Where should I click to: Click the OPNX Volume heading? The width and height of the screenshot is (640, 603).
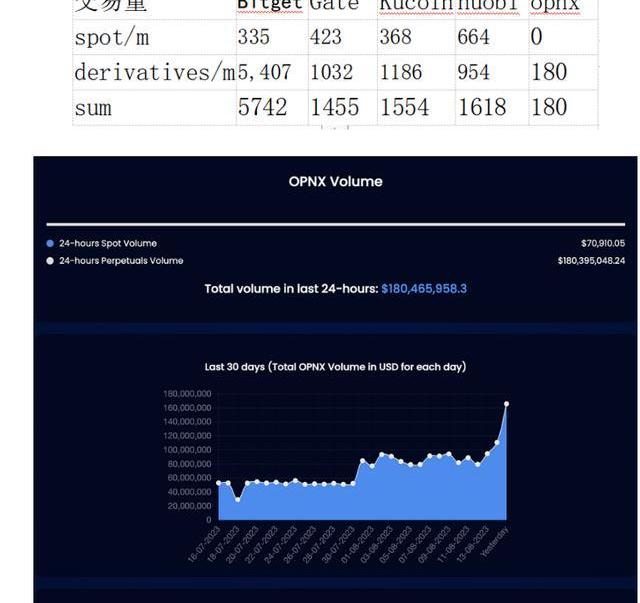click(x=335, y=182)
